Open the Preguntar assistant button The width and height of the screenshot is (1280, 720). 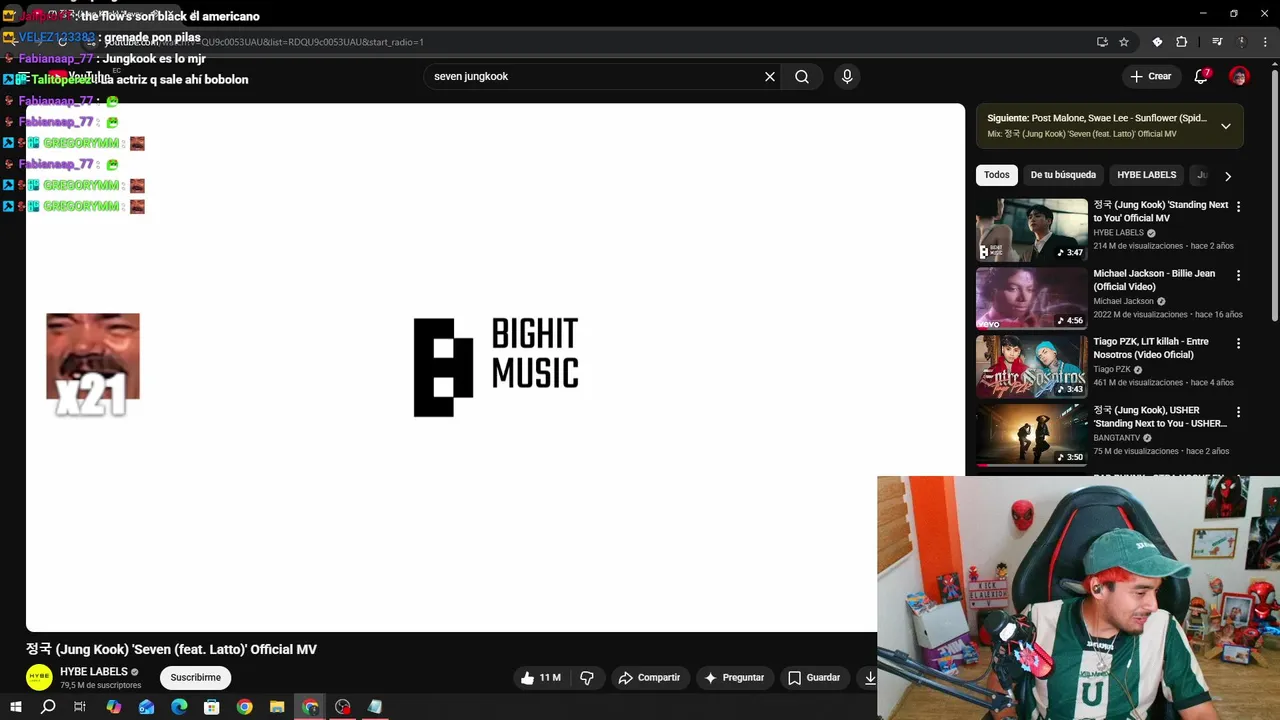pyautogui.click(x=734, y=678)
